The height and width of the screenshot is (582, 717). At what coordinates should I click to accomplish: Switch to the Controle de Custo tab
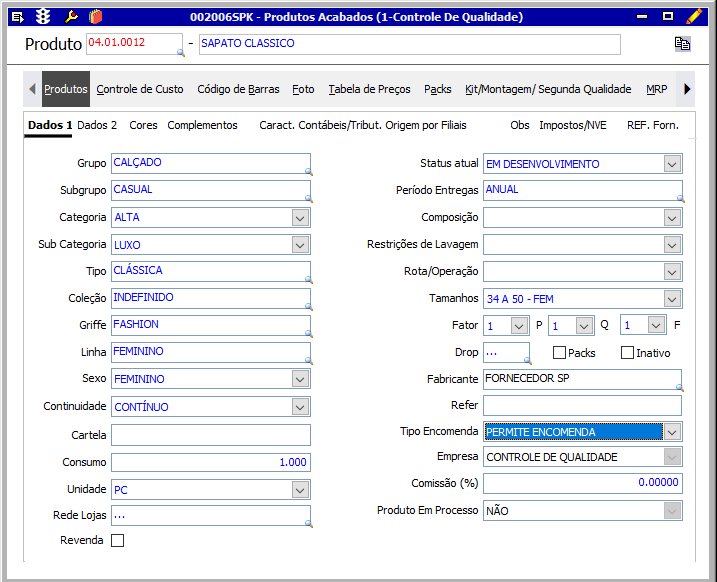pos(140,89)
